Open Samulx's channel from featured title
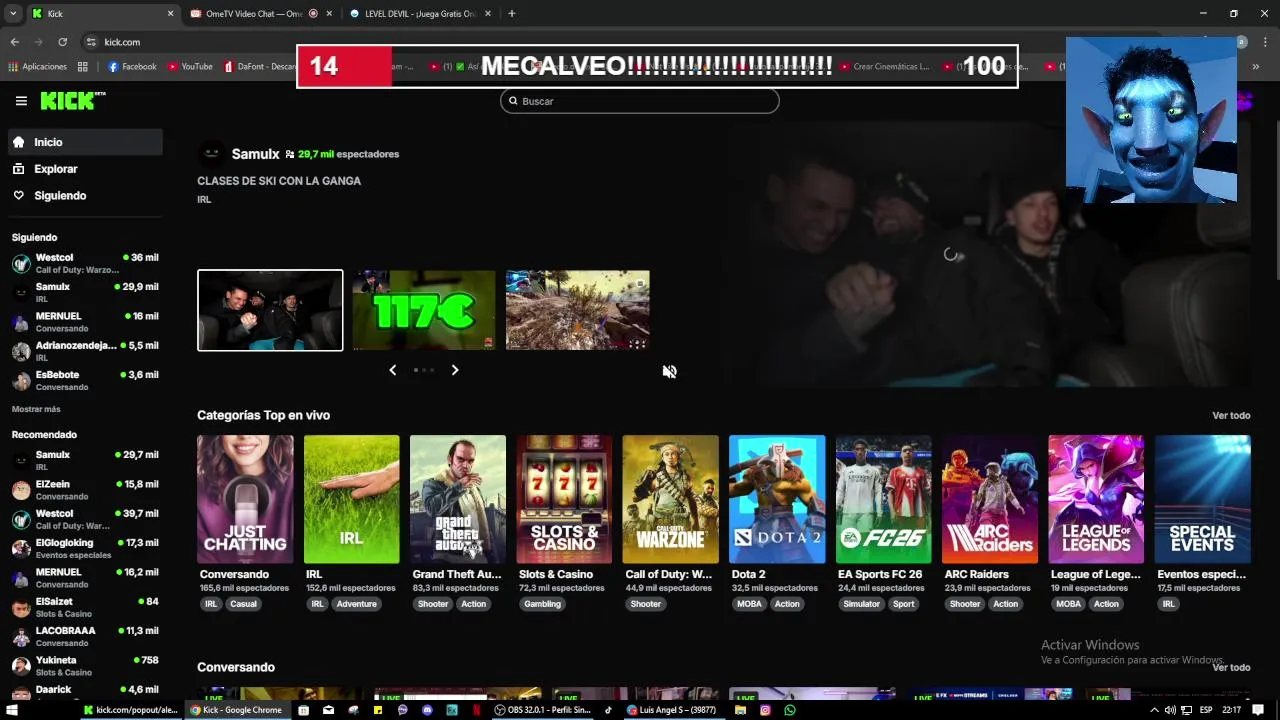Image resolution: width=1280 pixels, height=720 pixels. point(255,154)
